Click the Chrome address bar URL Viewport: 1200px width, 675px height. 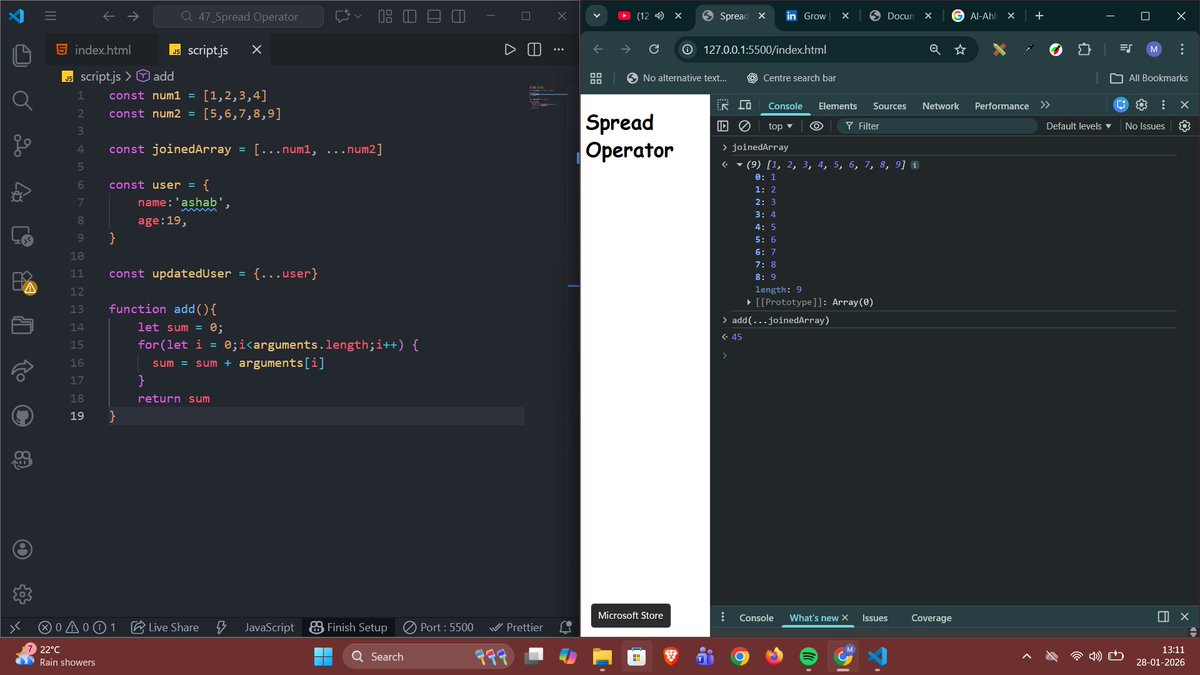click(x=764, y=50)
